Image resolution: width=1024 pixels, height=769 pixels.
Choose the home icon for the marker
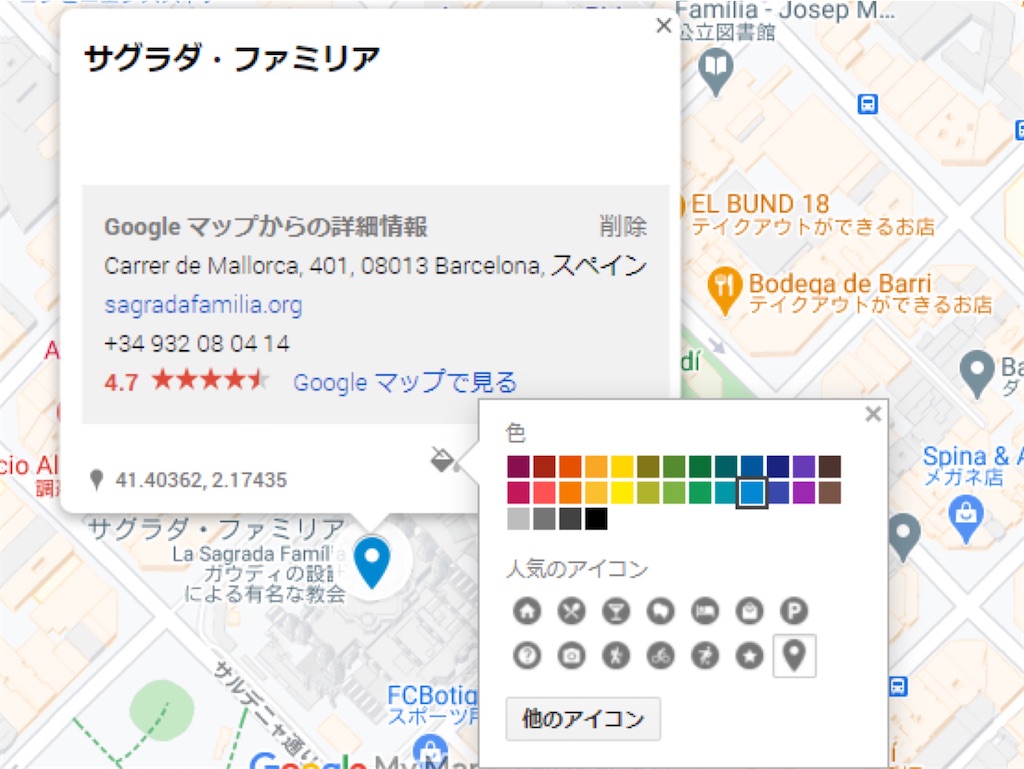click(527, 611)
